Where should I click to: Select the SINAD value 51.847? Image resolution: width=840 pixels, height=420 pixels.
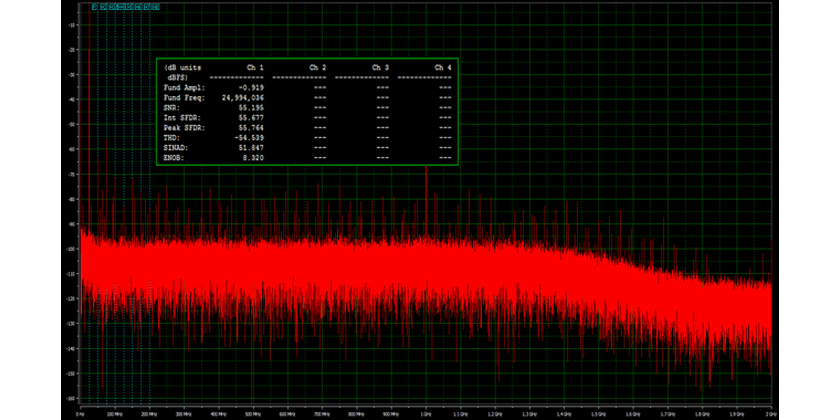251,148
